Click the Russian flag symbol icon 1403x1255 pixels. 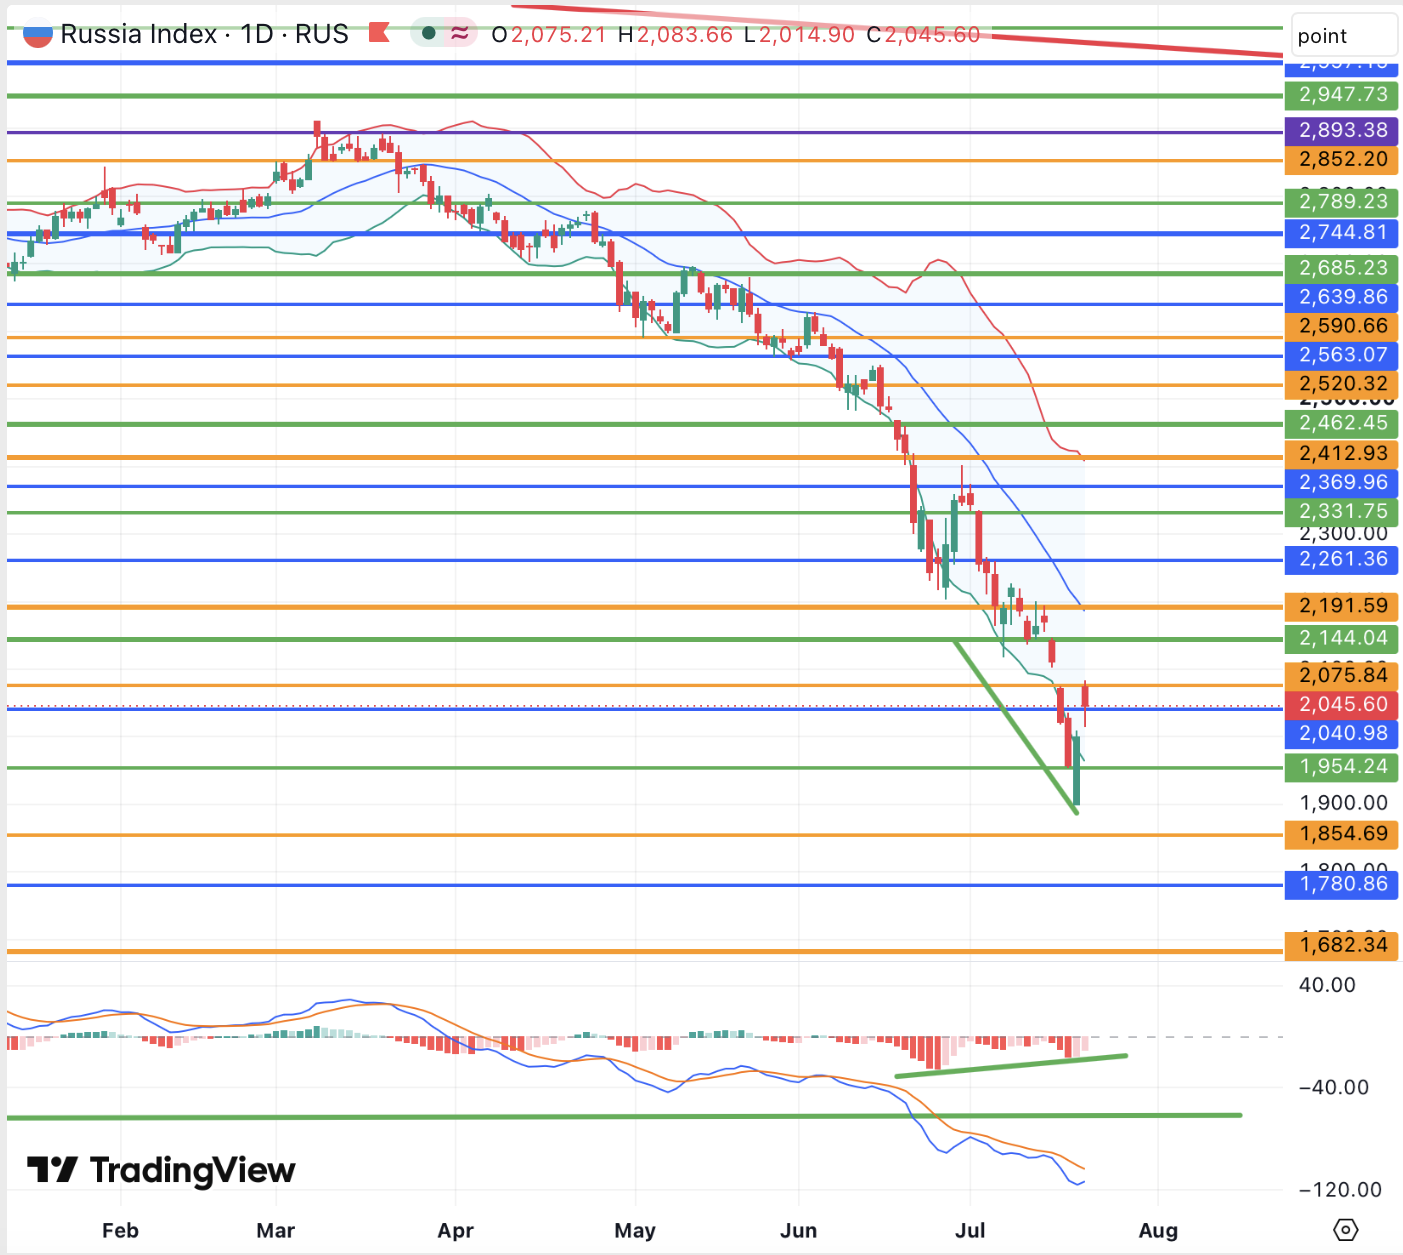click(x=37, y=34)
